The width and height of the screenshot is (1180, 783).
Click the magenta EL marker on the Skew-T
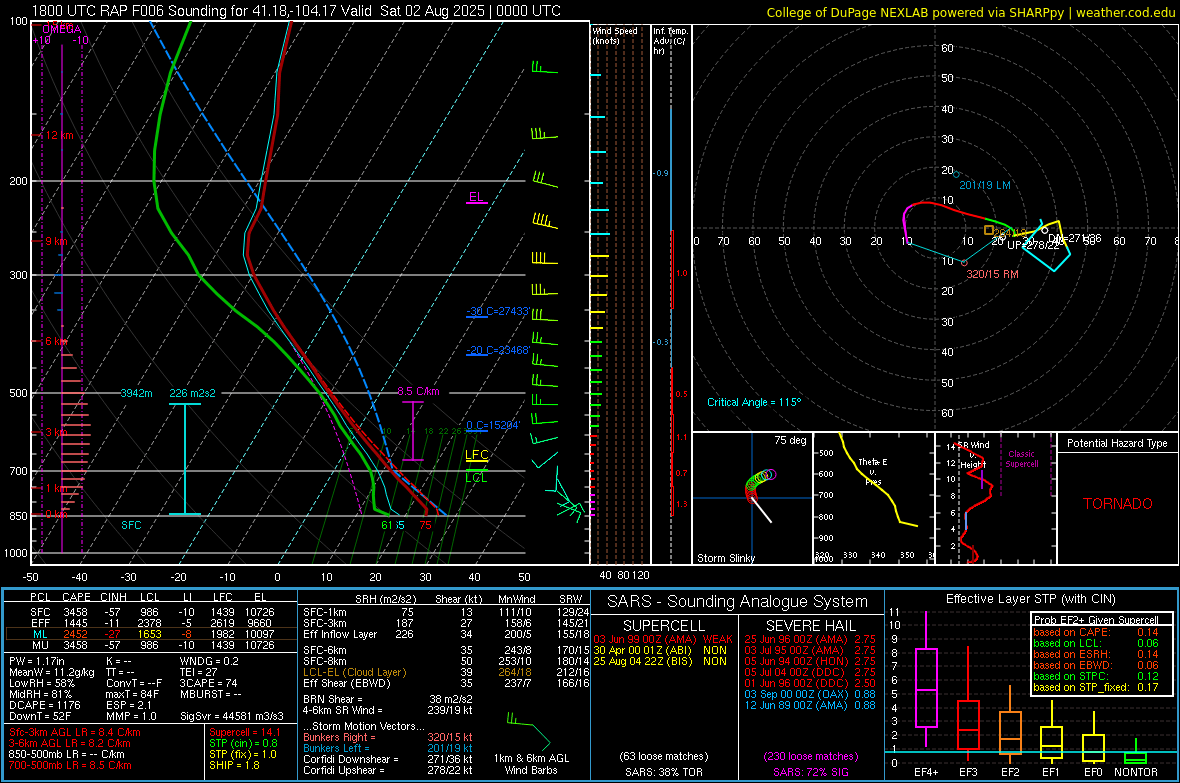point(476,197)
